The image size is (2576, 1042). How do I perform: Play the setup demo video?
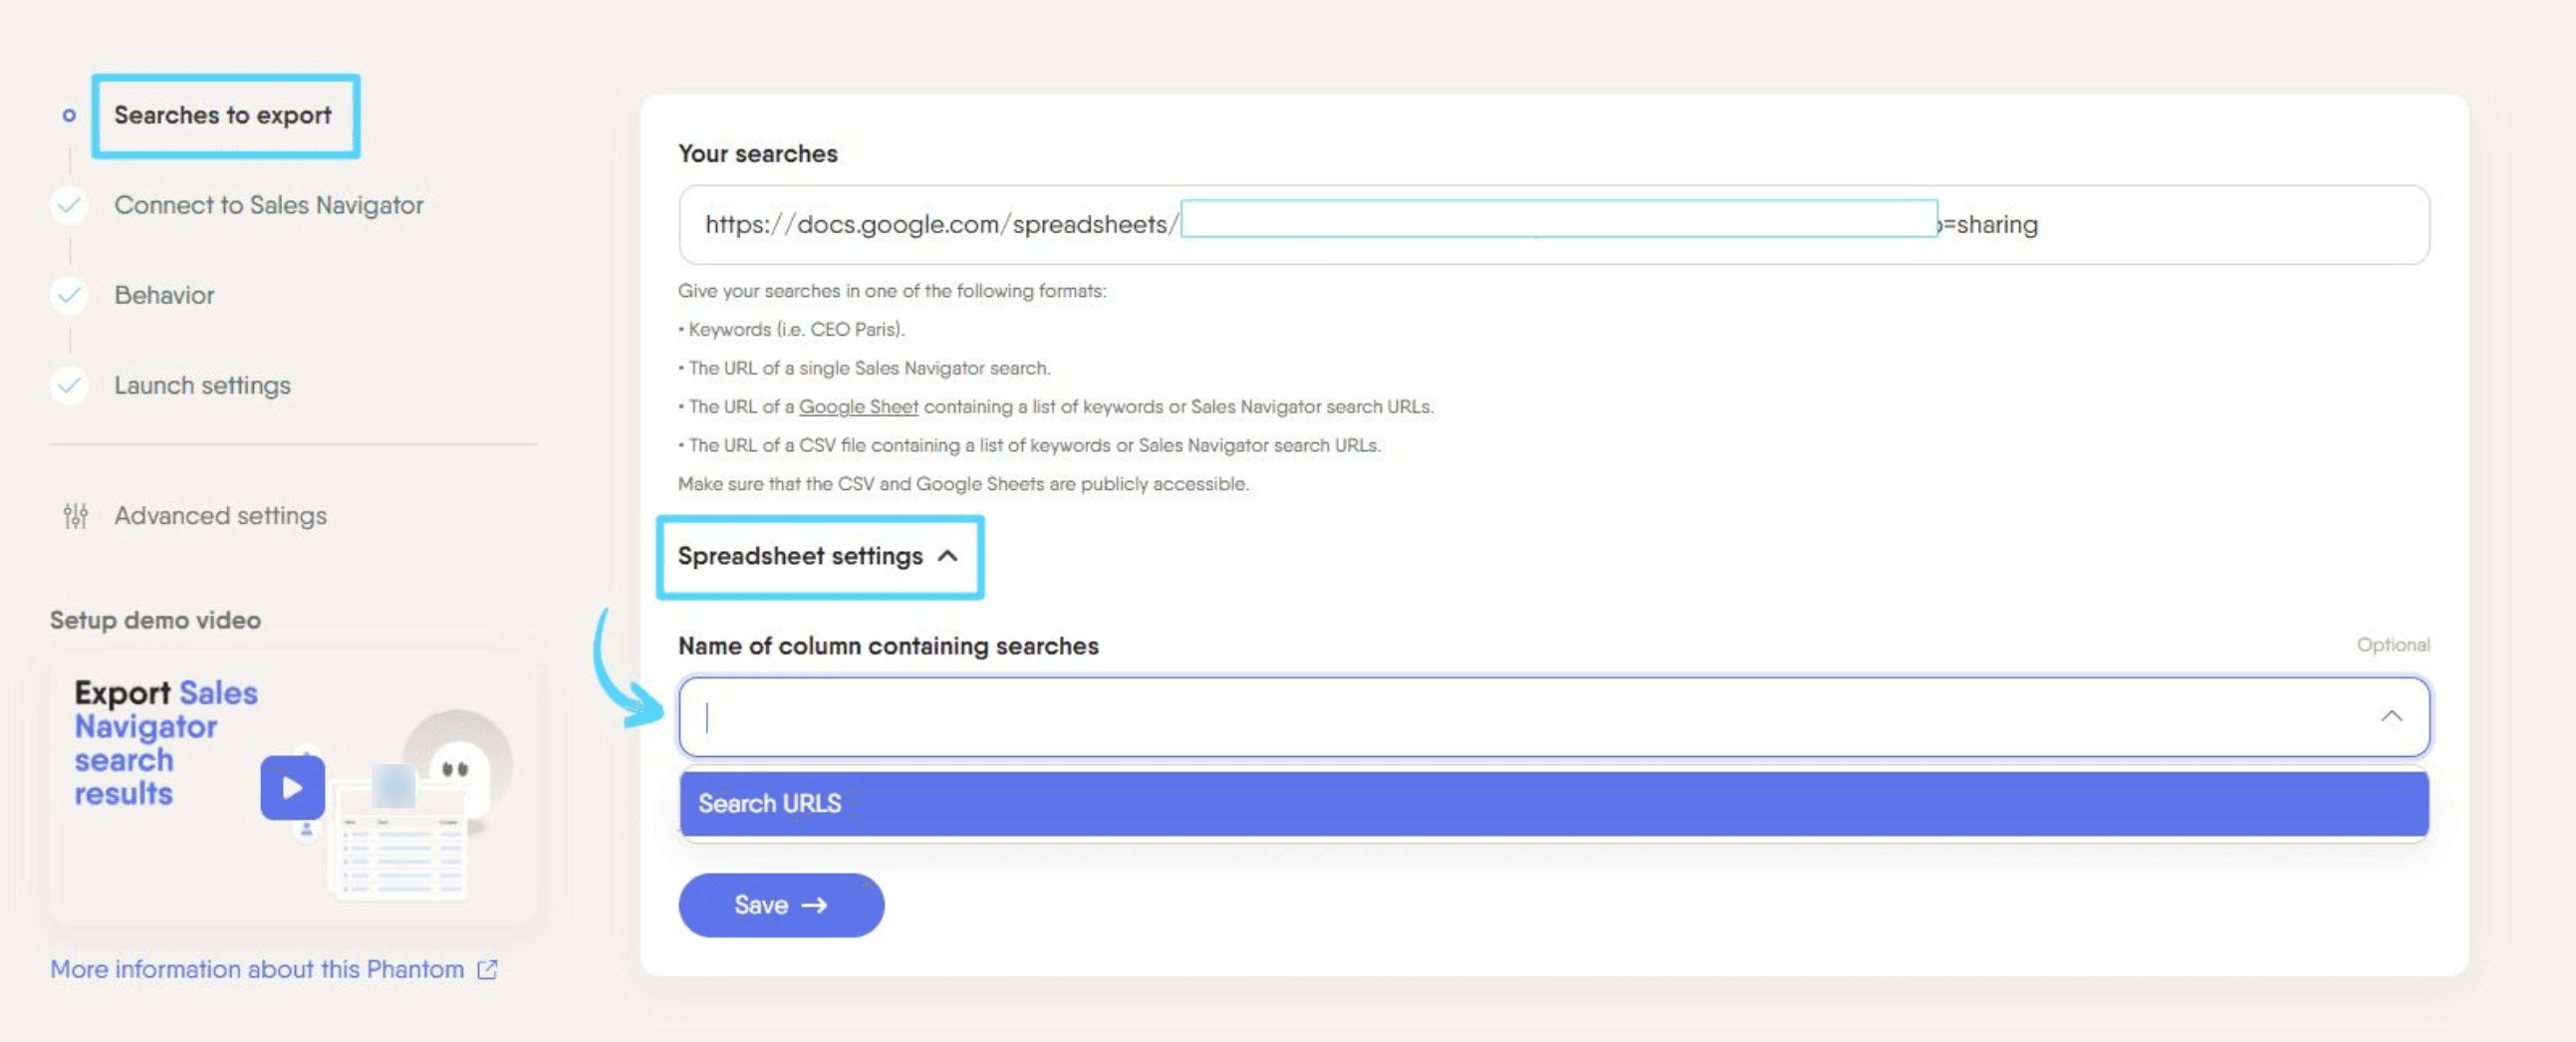click(x=292, y=787)
